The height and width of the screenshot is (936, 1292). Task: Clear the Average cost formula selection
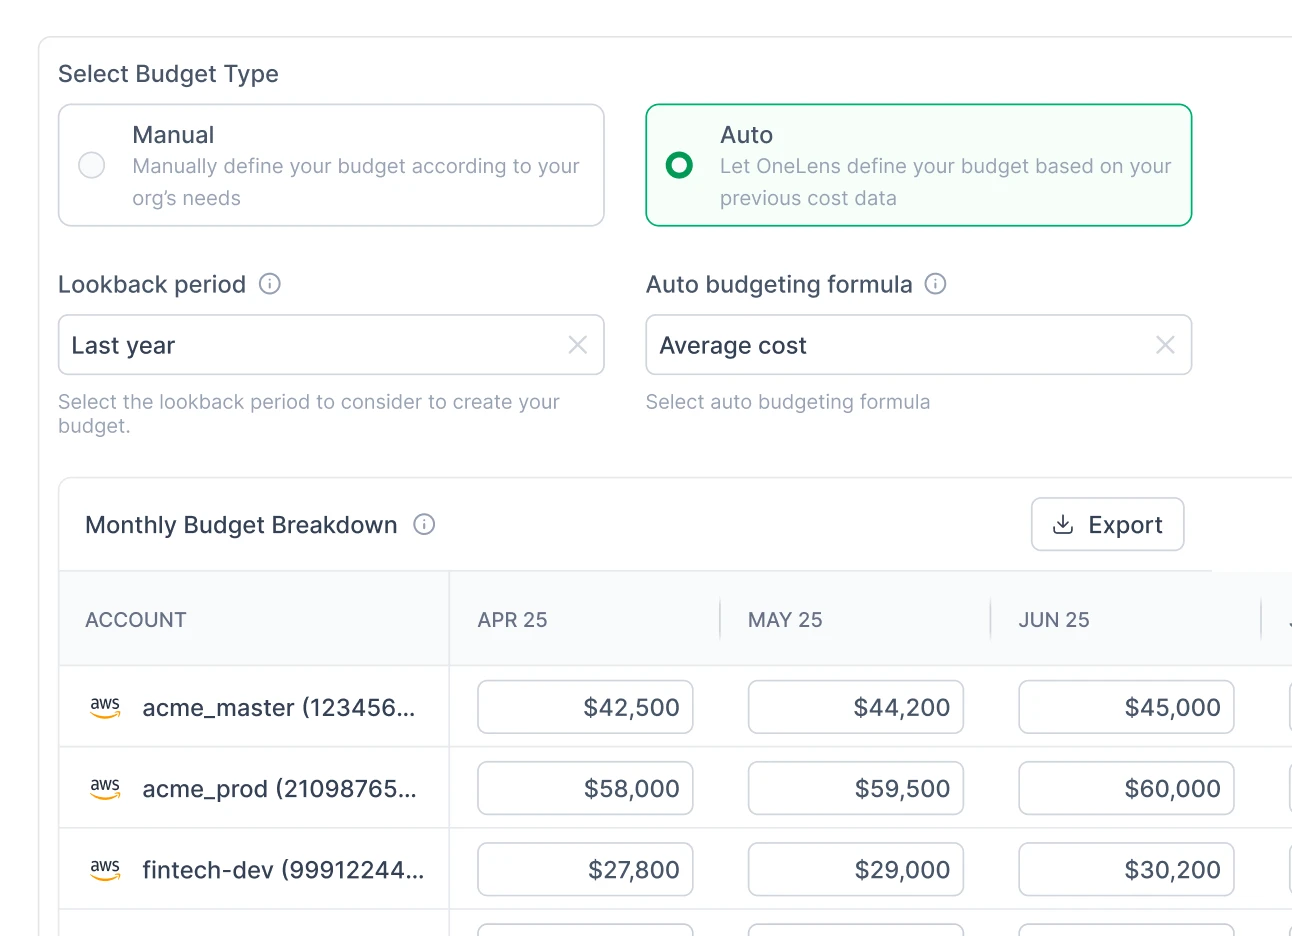(1165, 345)
